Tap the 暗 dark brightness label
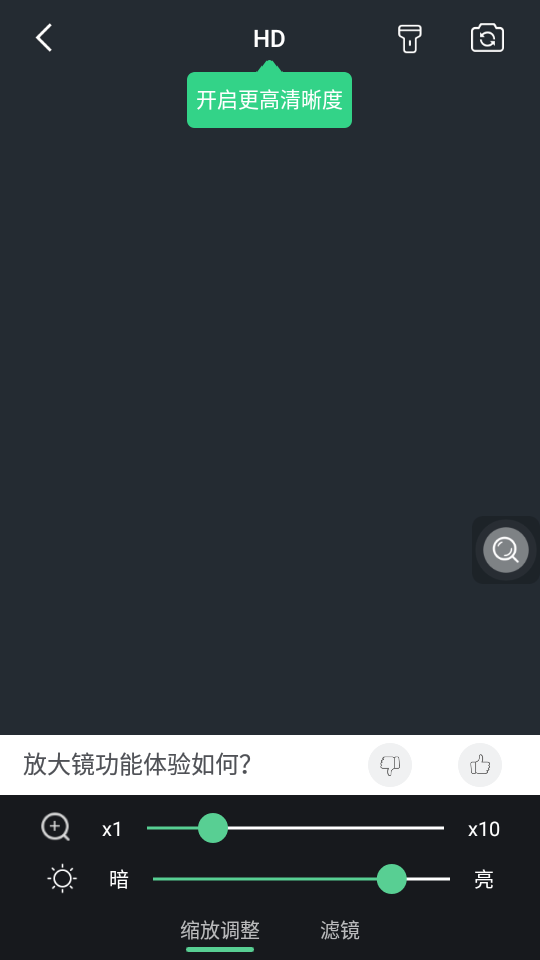This screenshot has width=540, height=960. (119, 880)
